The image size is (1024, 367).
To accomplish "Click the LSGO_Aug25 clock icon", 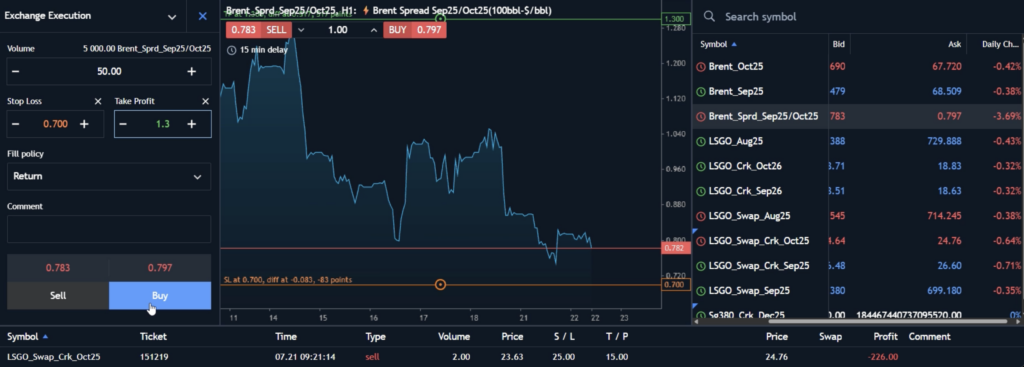I will pyautogui.click(x=701, y=141).
